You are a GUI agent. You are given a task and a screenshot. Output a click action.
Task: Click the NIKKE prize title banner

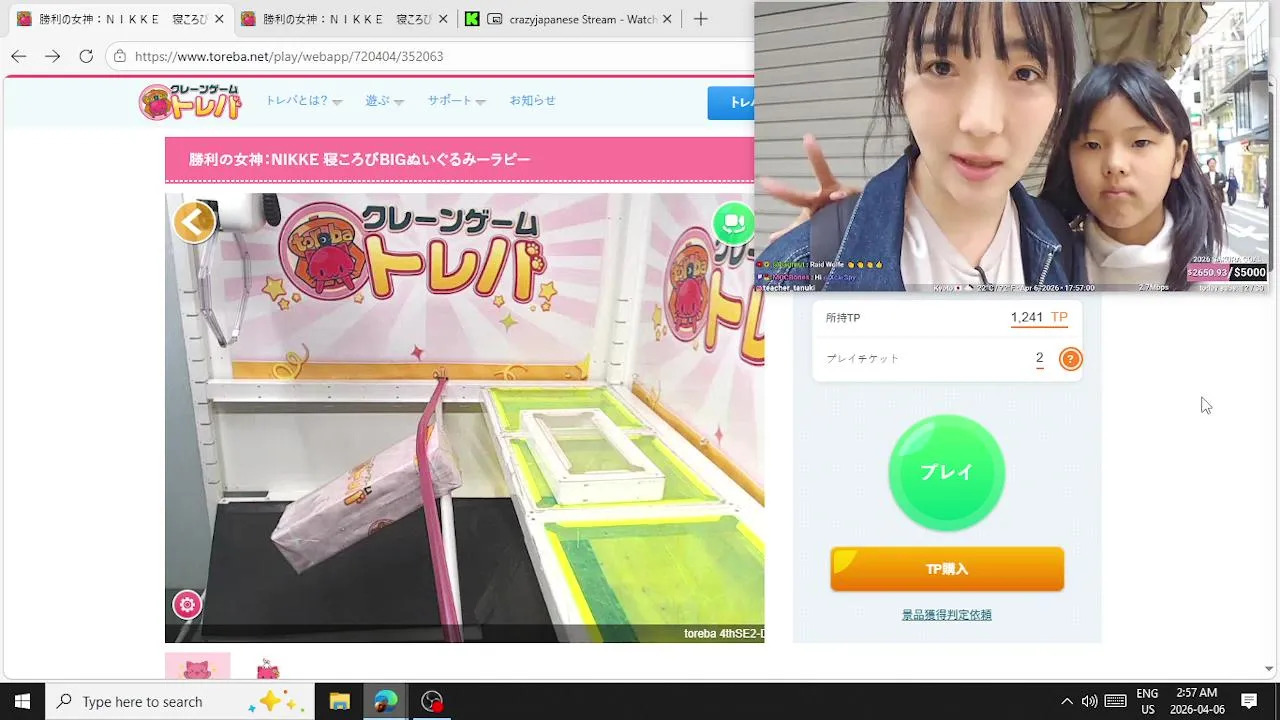(x=459, y=159)
